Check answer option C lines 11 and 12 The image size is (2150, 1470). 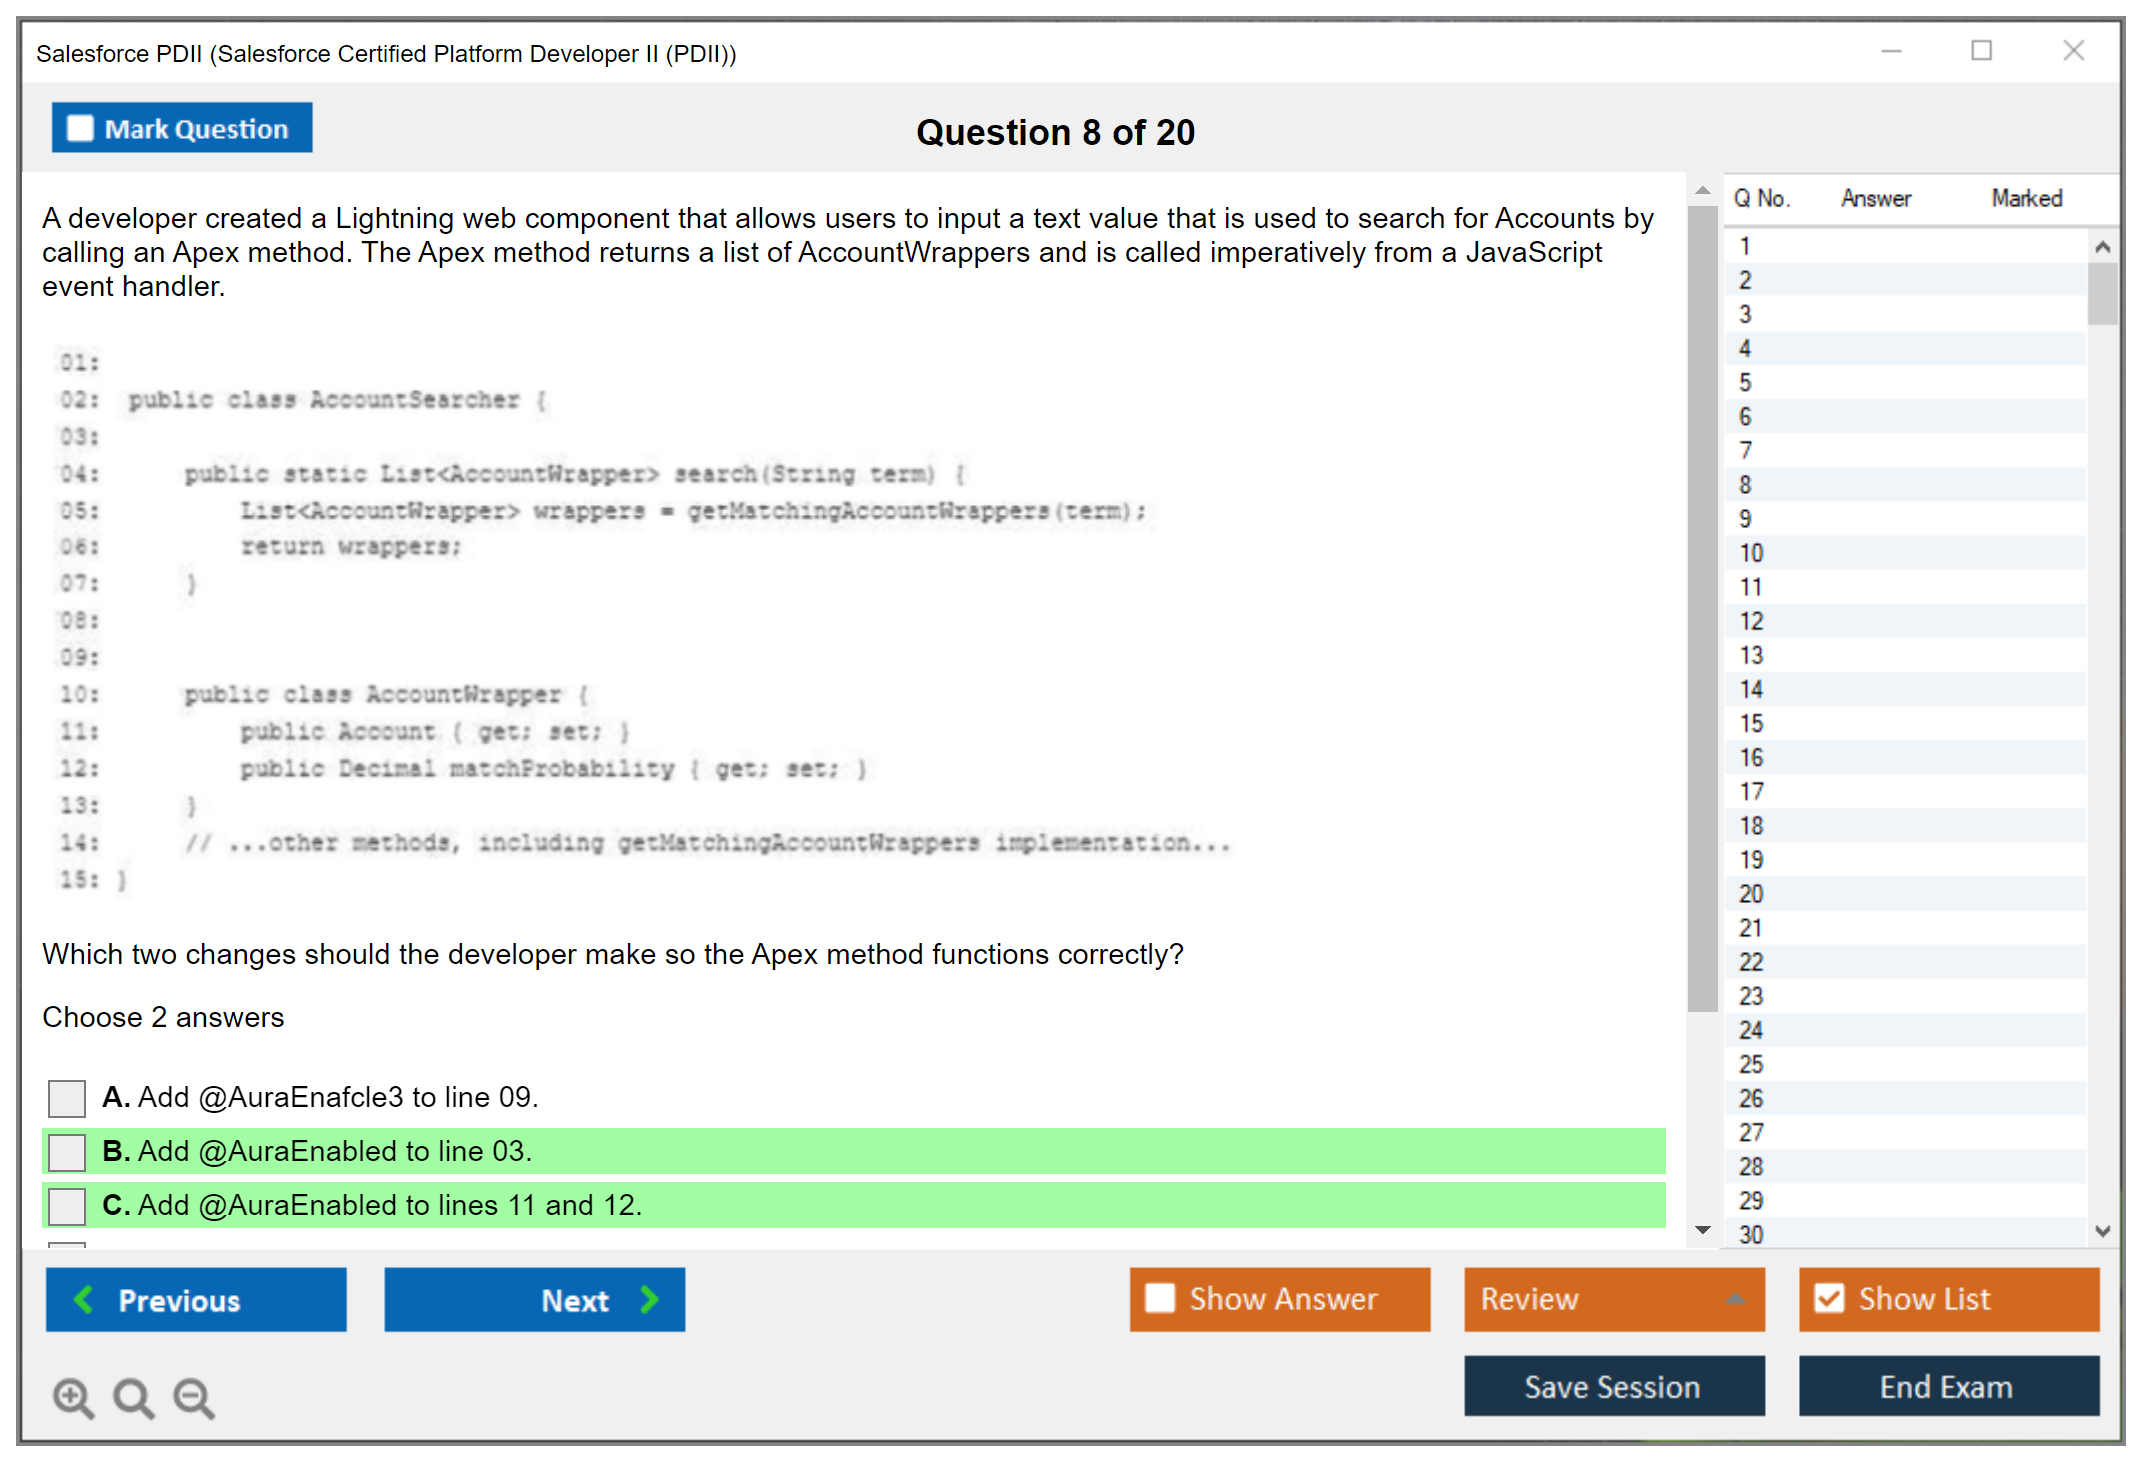[x=67, y=1206]
